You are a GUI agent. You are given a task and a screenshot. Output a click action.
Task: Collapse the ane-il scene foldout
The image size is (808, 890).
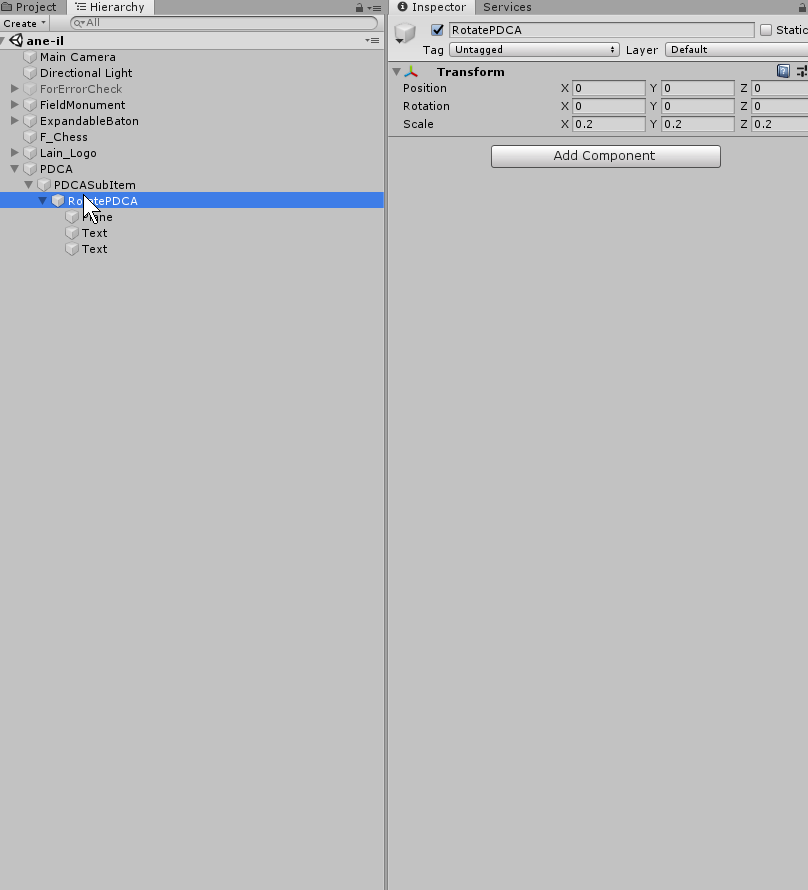click(x=3, y=40)
